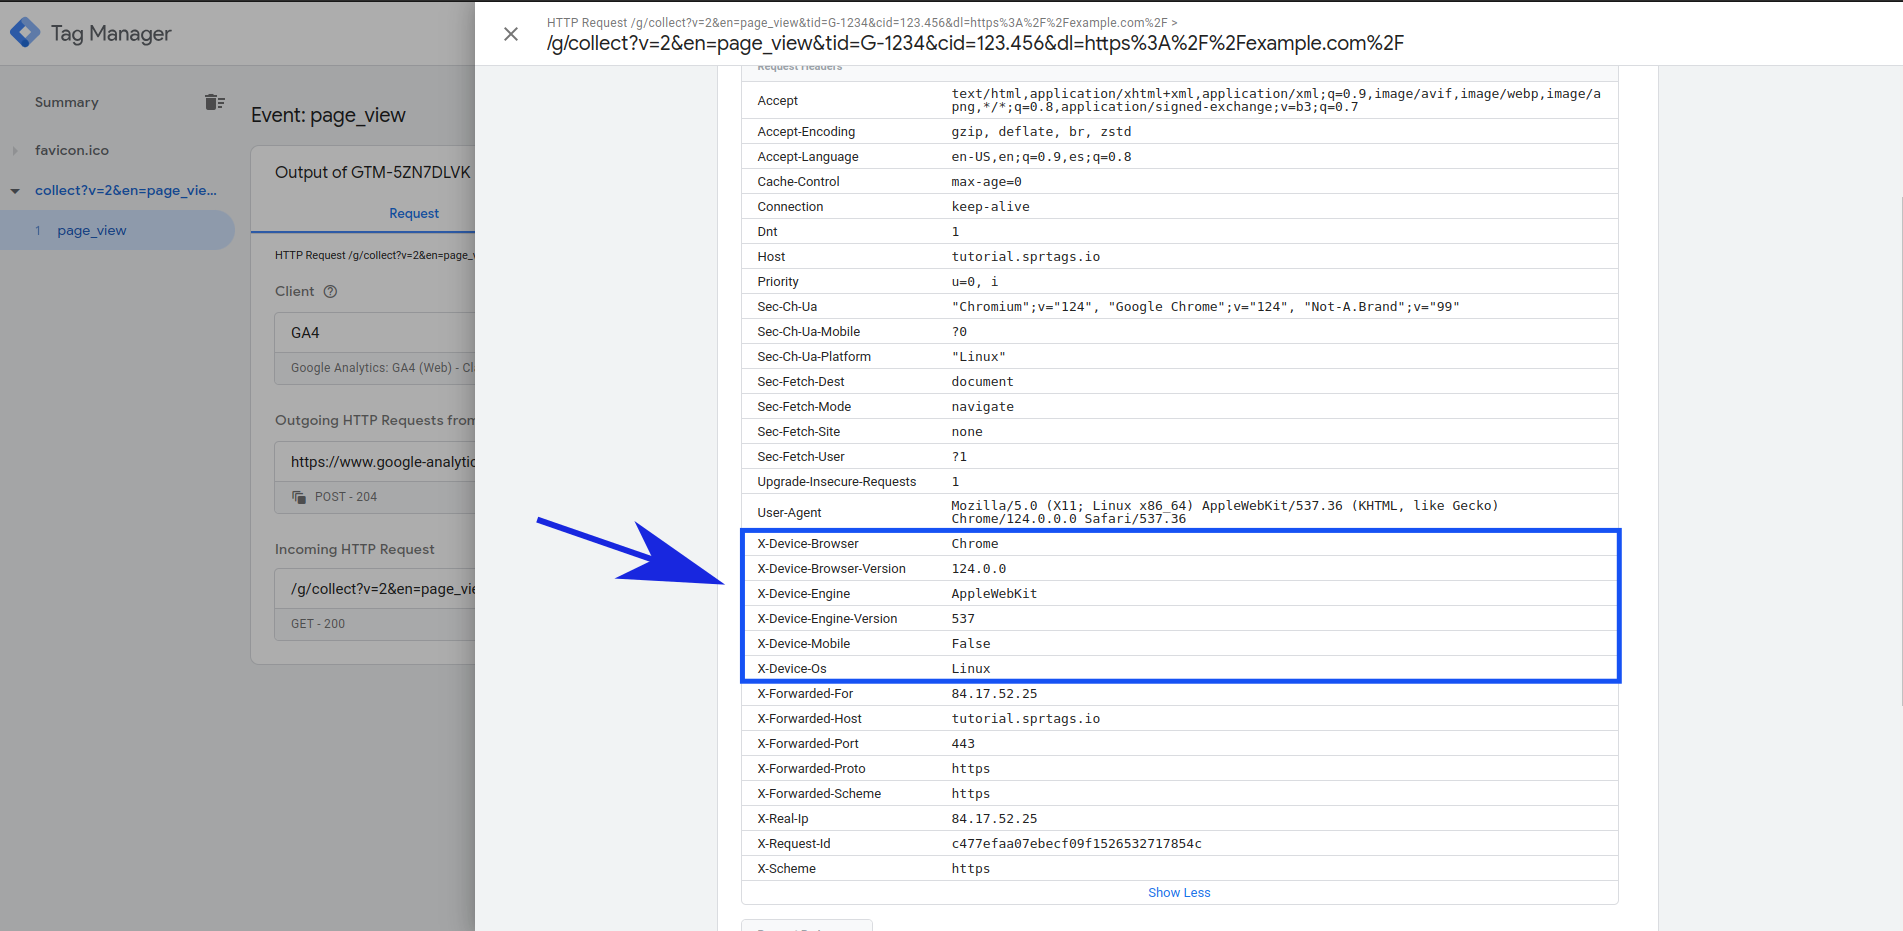Click the Tag Manager logo icon
This screenshot has width=1903, height=931.
[25, 33]
